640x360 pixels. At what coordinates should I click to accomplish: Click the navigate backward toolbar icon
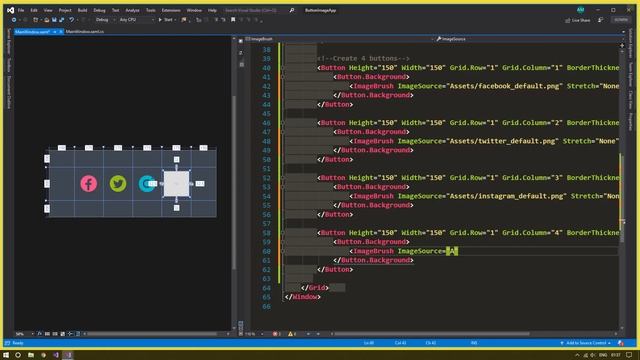(14, 20)
